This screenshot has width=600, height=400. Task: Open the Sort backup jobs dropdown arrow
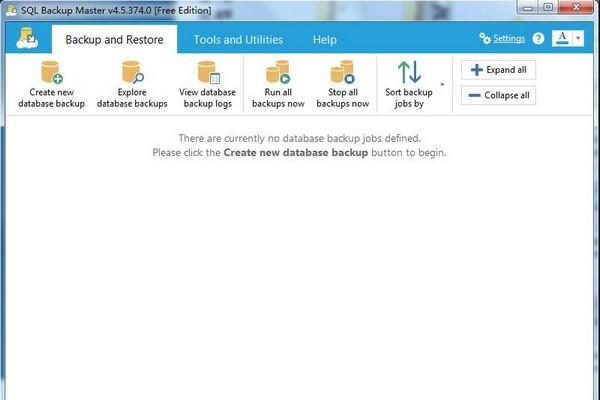pyautogui.click(x=442, y=85)
